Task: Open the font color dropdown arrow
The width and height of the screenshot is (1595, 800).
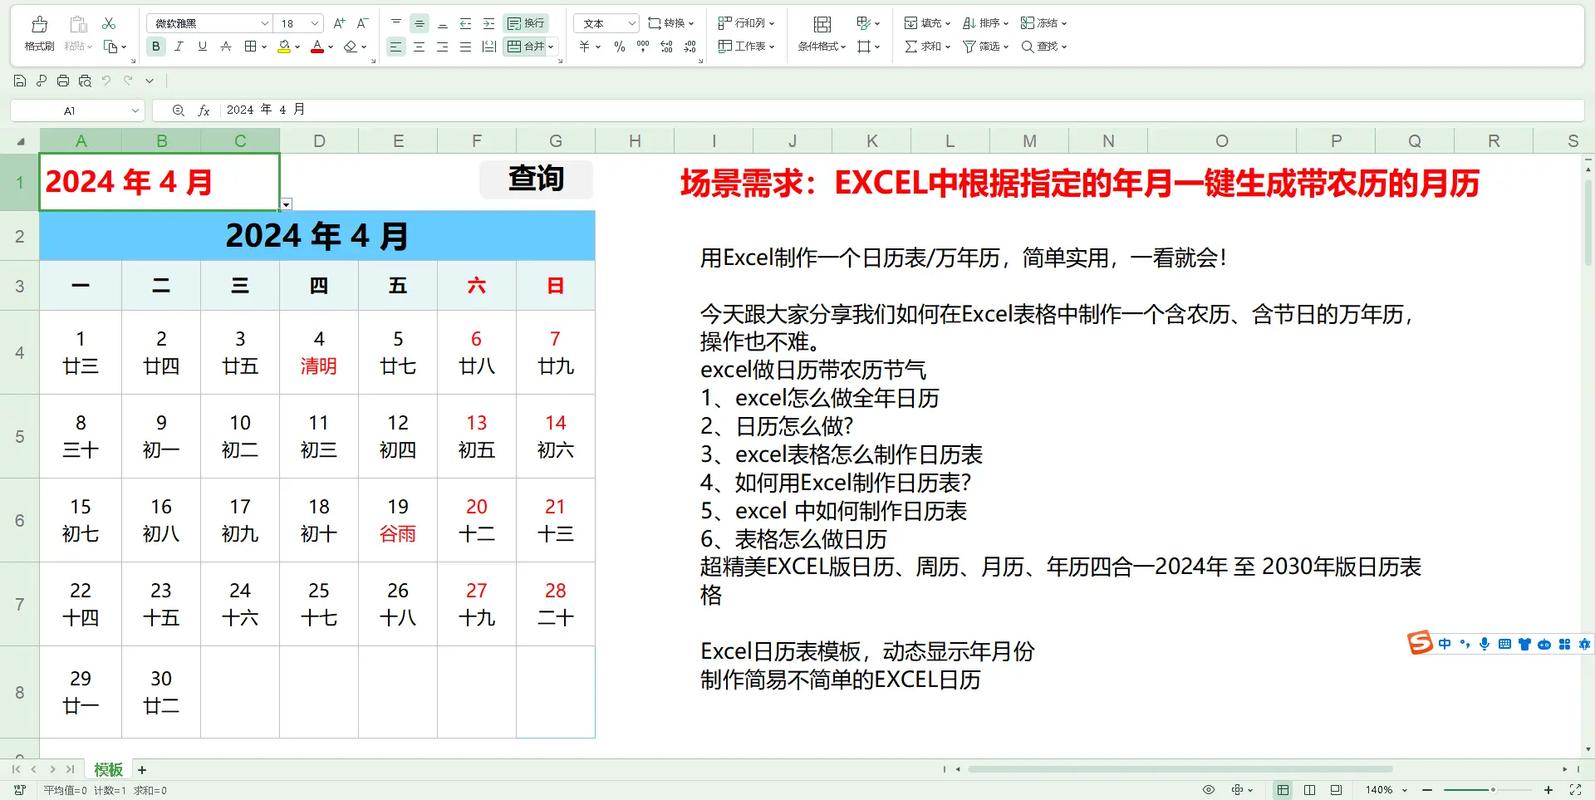Action: pos(332,47)
